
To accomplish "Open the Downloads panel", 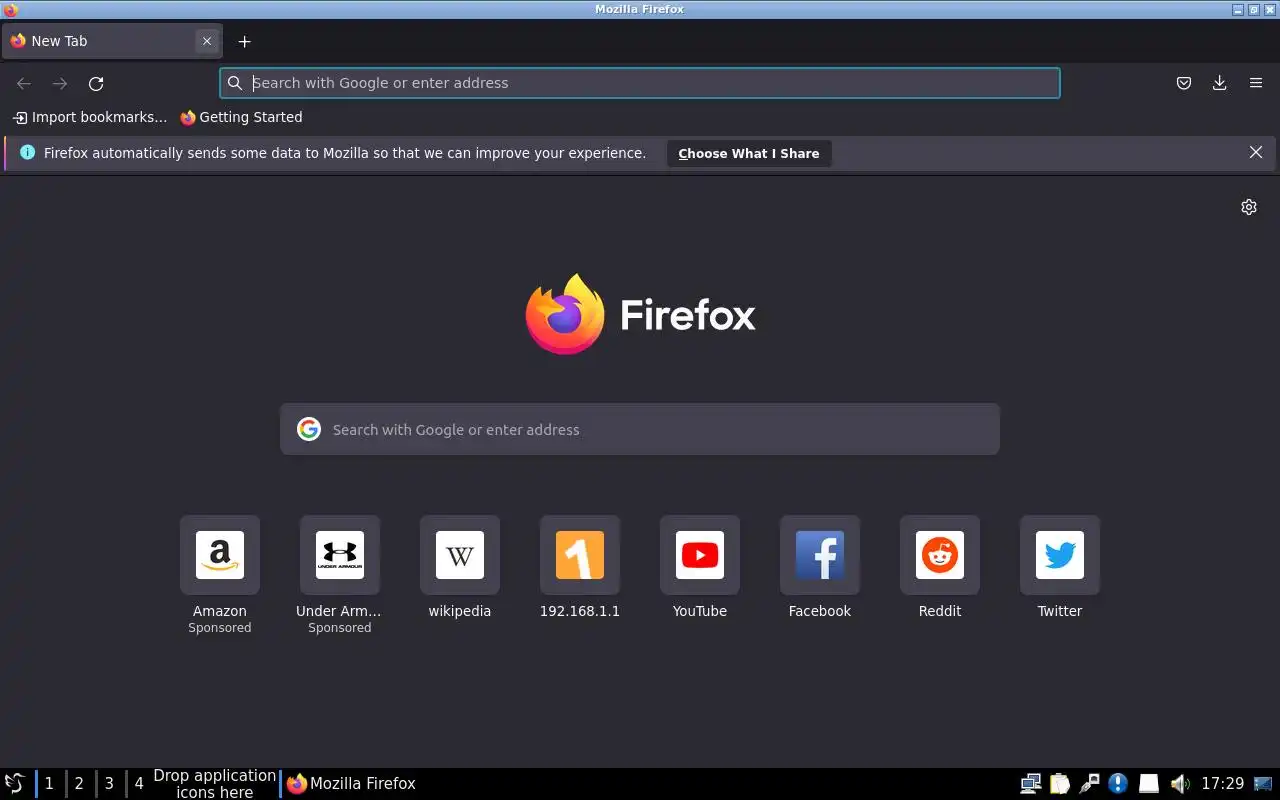I will [1219, 83].
